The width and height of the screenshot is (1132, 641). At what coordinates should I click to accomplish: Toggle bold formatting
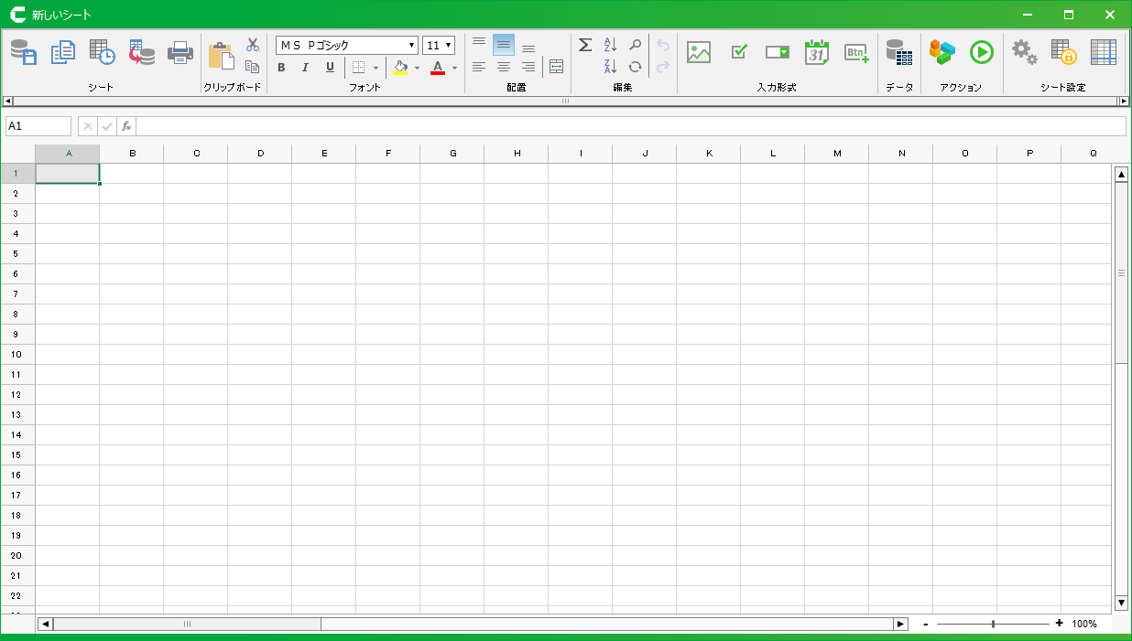[x=281, y=68]
